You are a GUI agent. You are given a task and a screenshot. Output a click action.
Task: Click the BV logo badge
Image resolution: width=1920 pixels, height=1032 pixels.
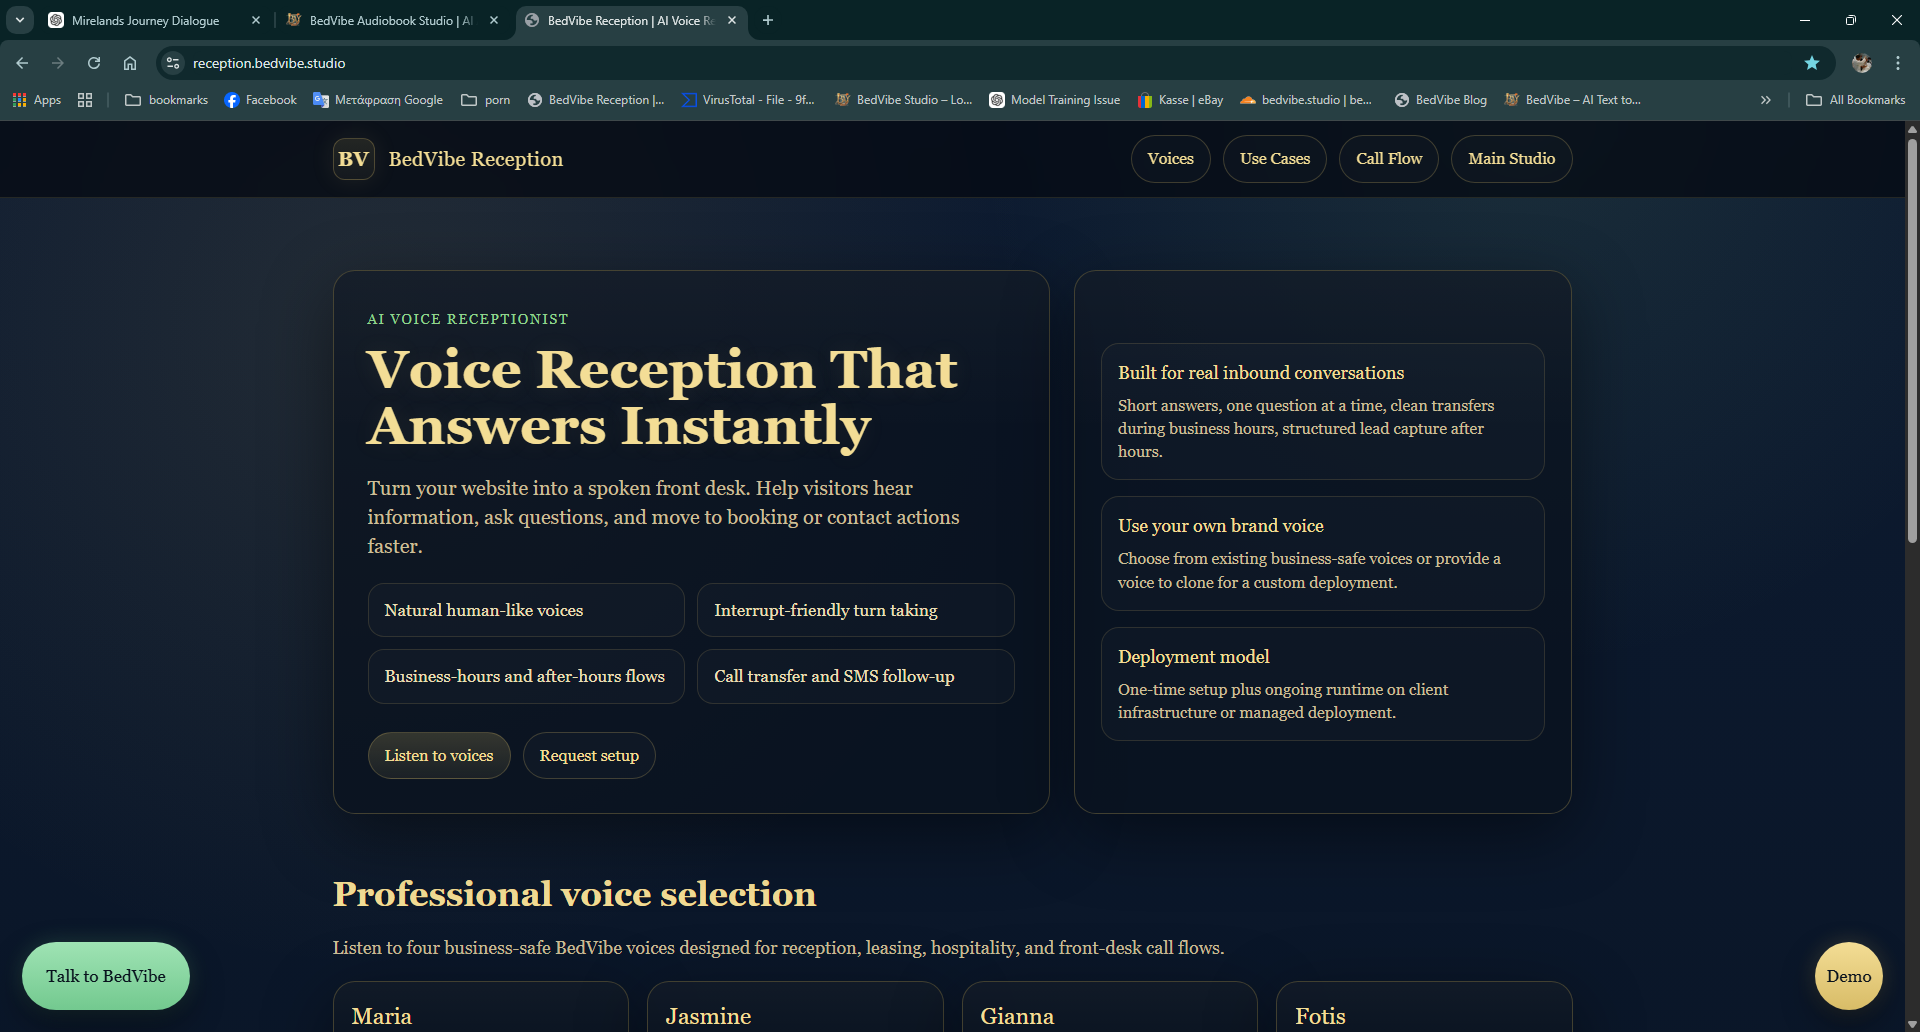point(354,159)
